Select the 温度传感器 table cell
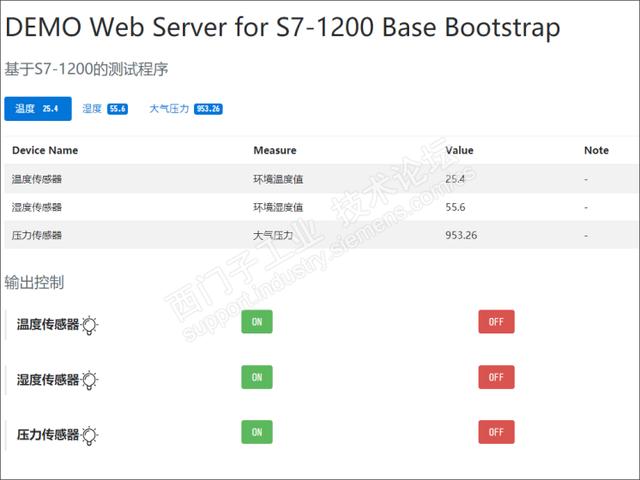 (x=37, y=179)
